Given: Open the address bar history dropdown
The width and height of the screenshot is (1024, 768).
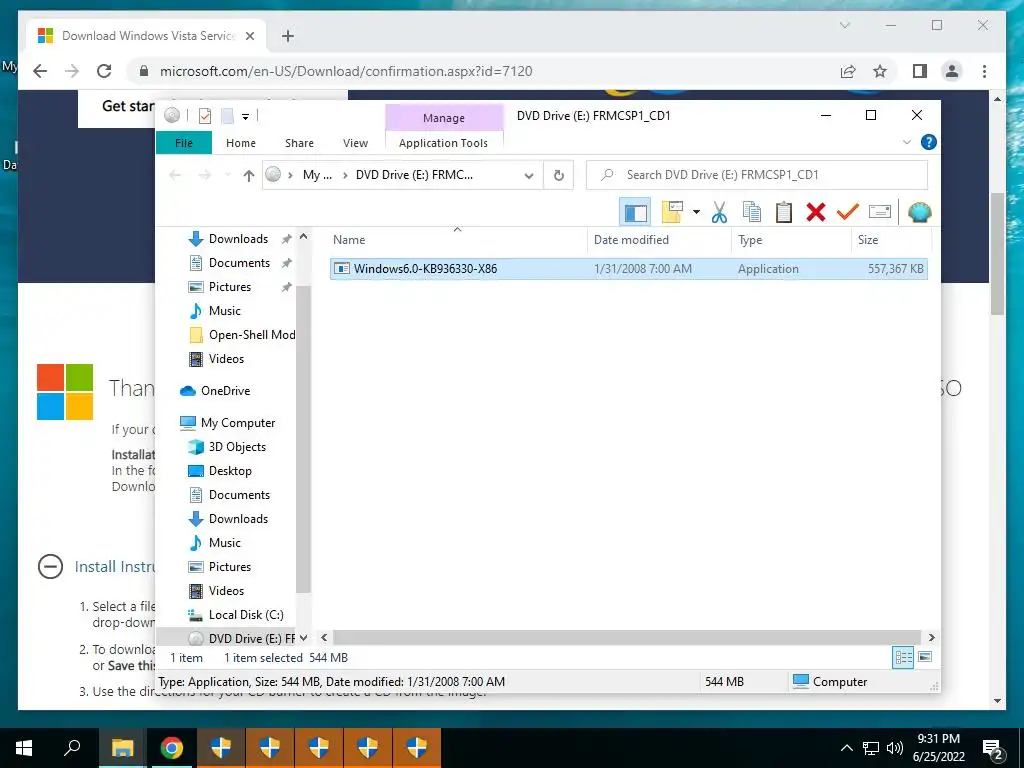Looking at the screenshot, I should coord(529,175).
